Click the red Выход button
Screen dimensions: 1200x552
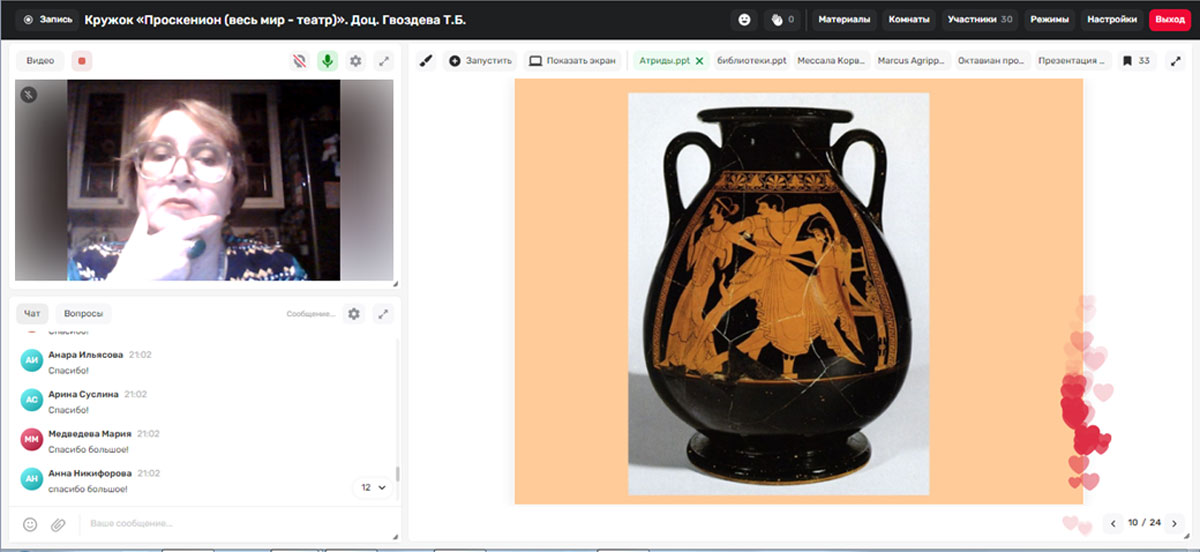pyautogui.click(x=1170, y=19)
